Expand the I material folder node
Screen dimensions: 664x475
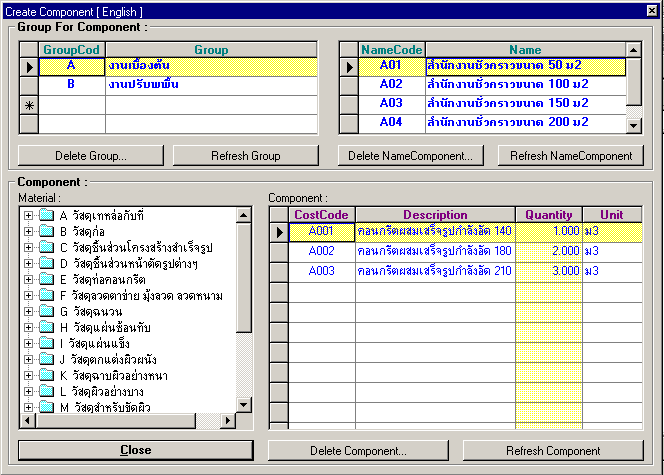pyautogui.click(x=28, y=343)
